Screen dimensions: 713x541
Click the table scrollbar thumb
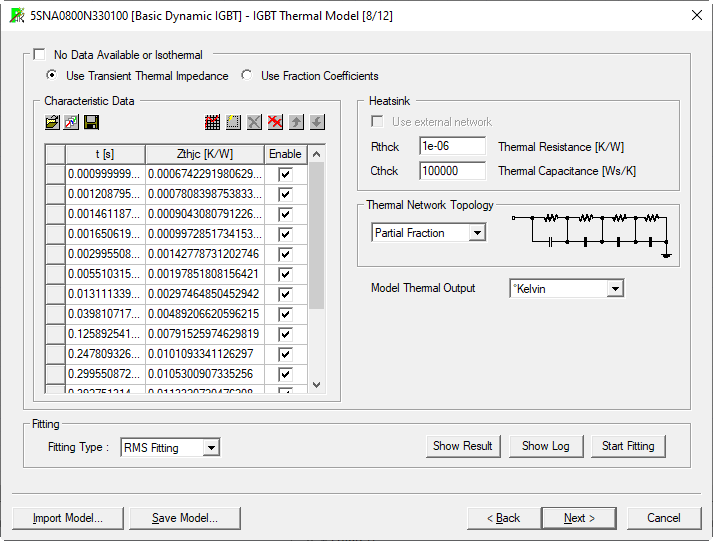[x=316, y=235]
